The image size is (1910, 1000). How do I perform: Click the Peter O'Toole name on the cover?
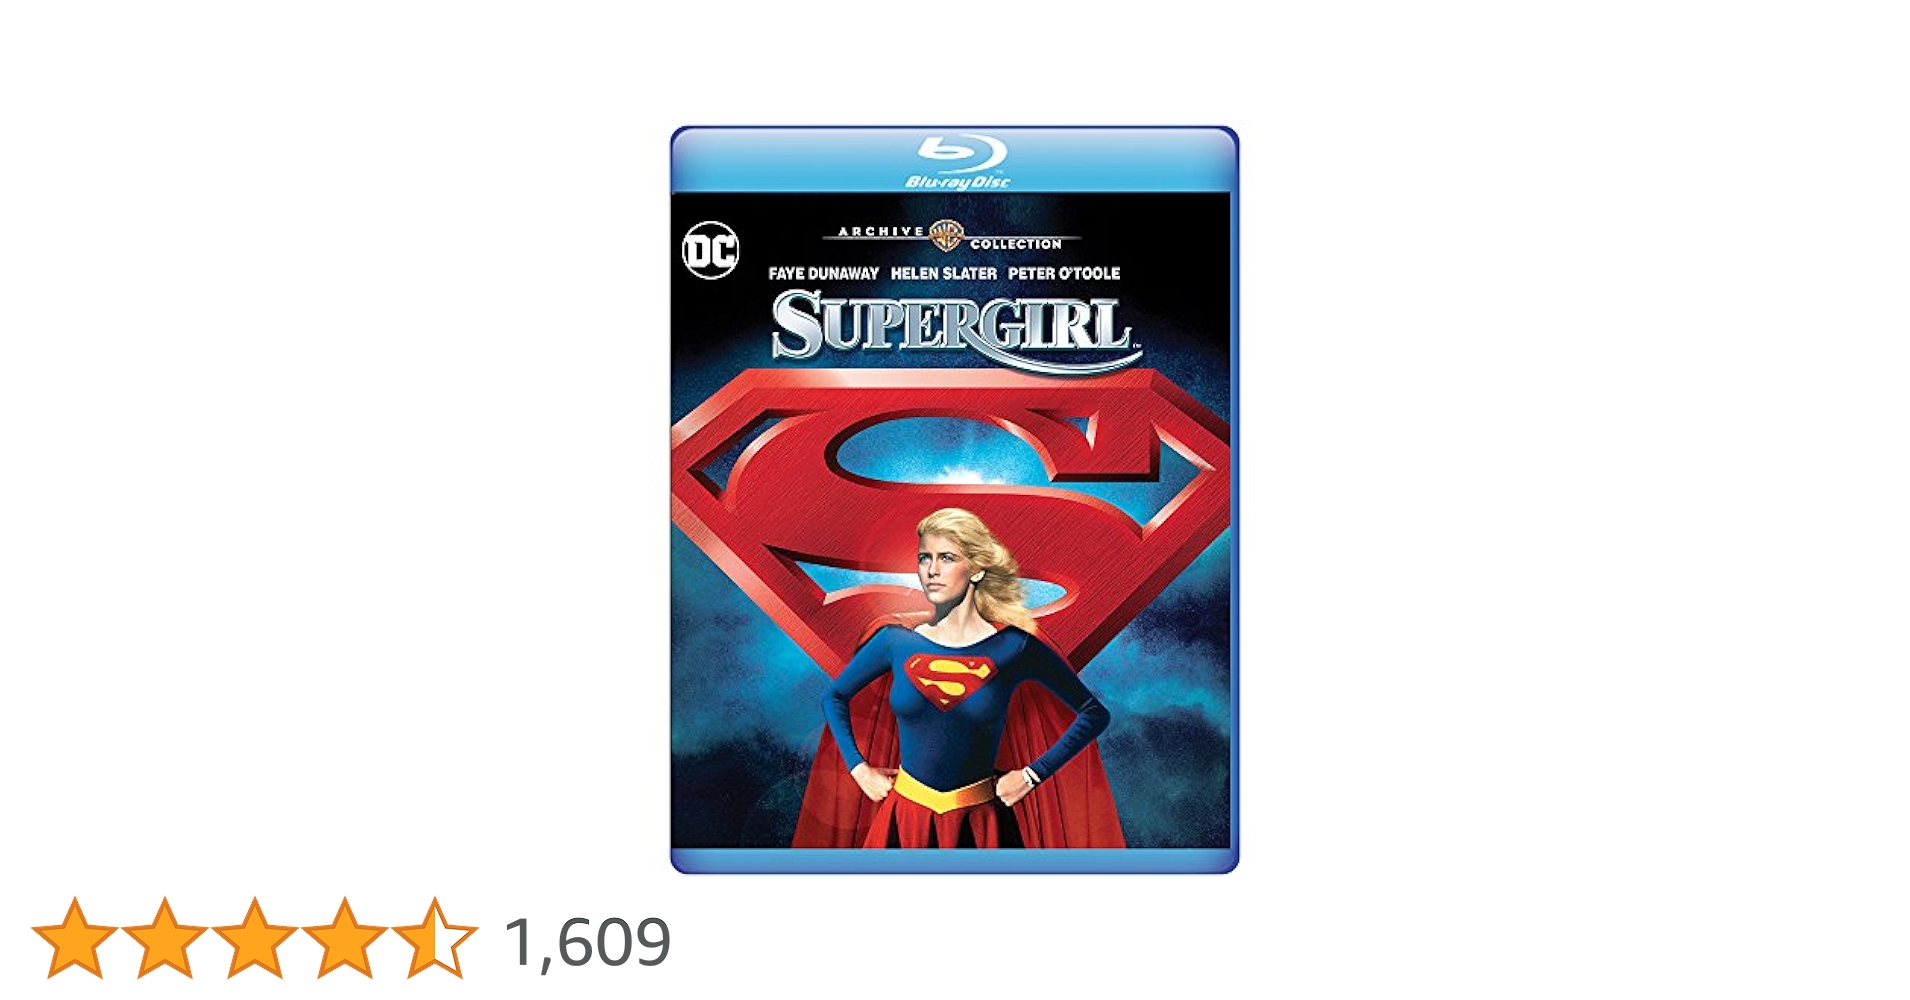click(x=1064, y=273)
